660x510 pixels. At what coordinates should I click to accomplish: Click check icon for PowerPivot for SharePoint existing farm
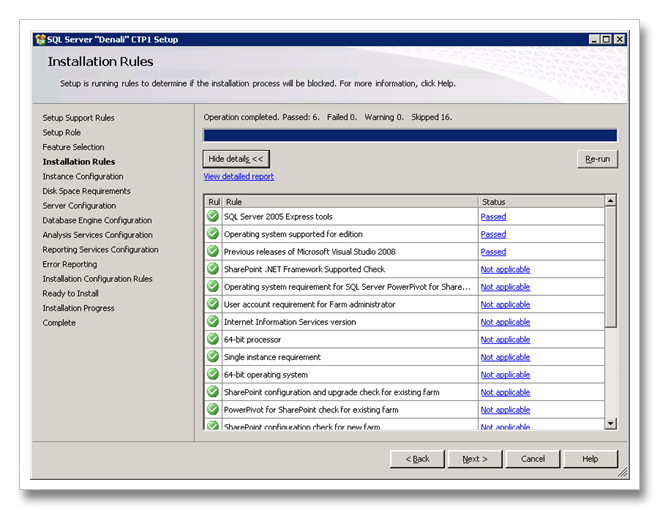click(213, 409)
